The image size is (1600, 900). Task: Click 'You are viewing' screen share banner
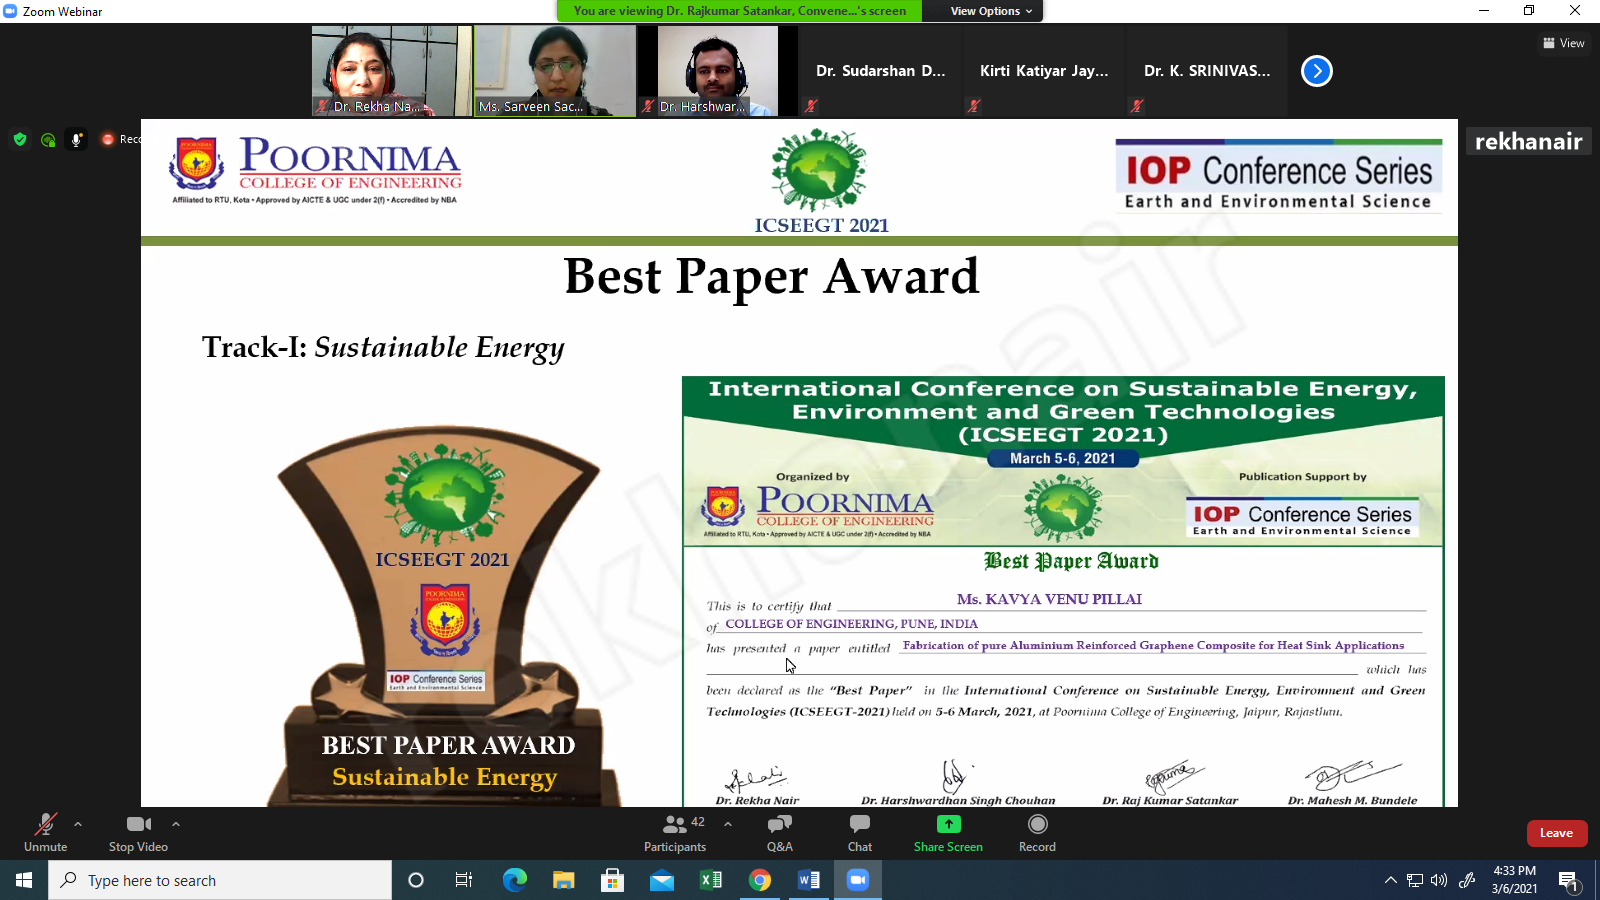740,11
